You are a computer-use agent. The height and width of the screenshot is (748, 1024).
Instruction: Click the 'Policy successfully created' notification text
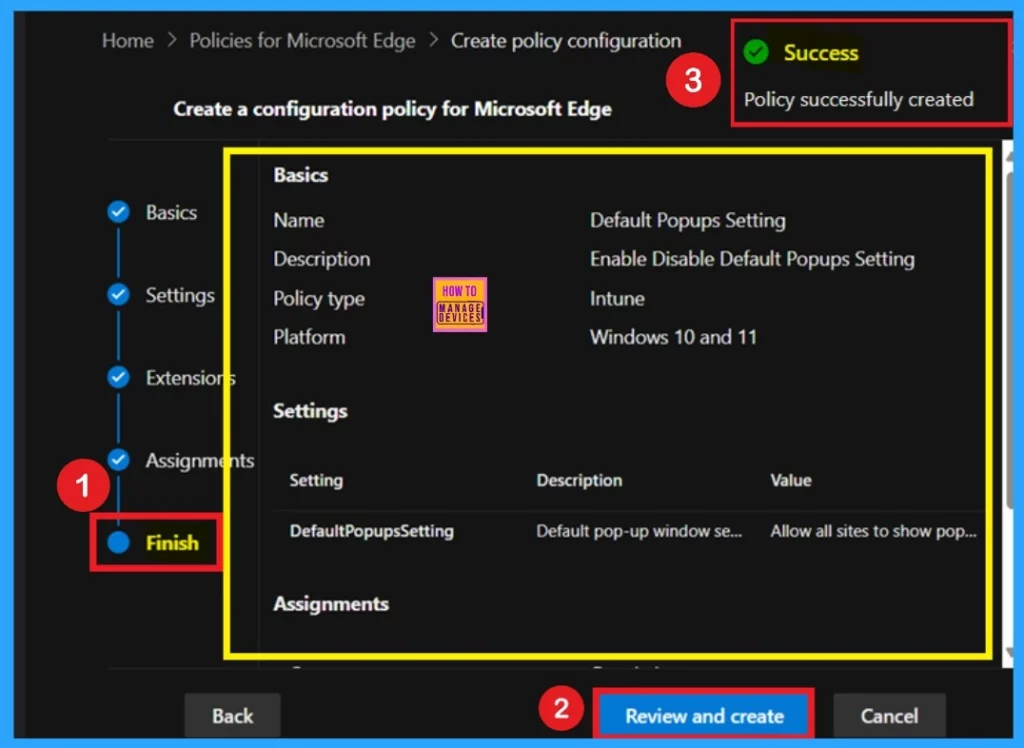click(859, 99)
